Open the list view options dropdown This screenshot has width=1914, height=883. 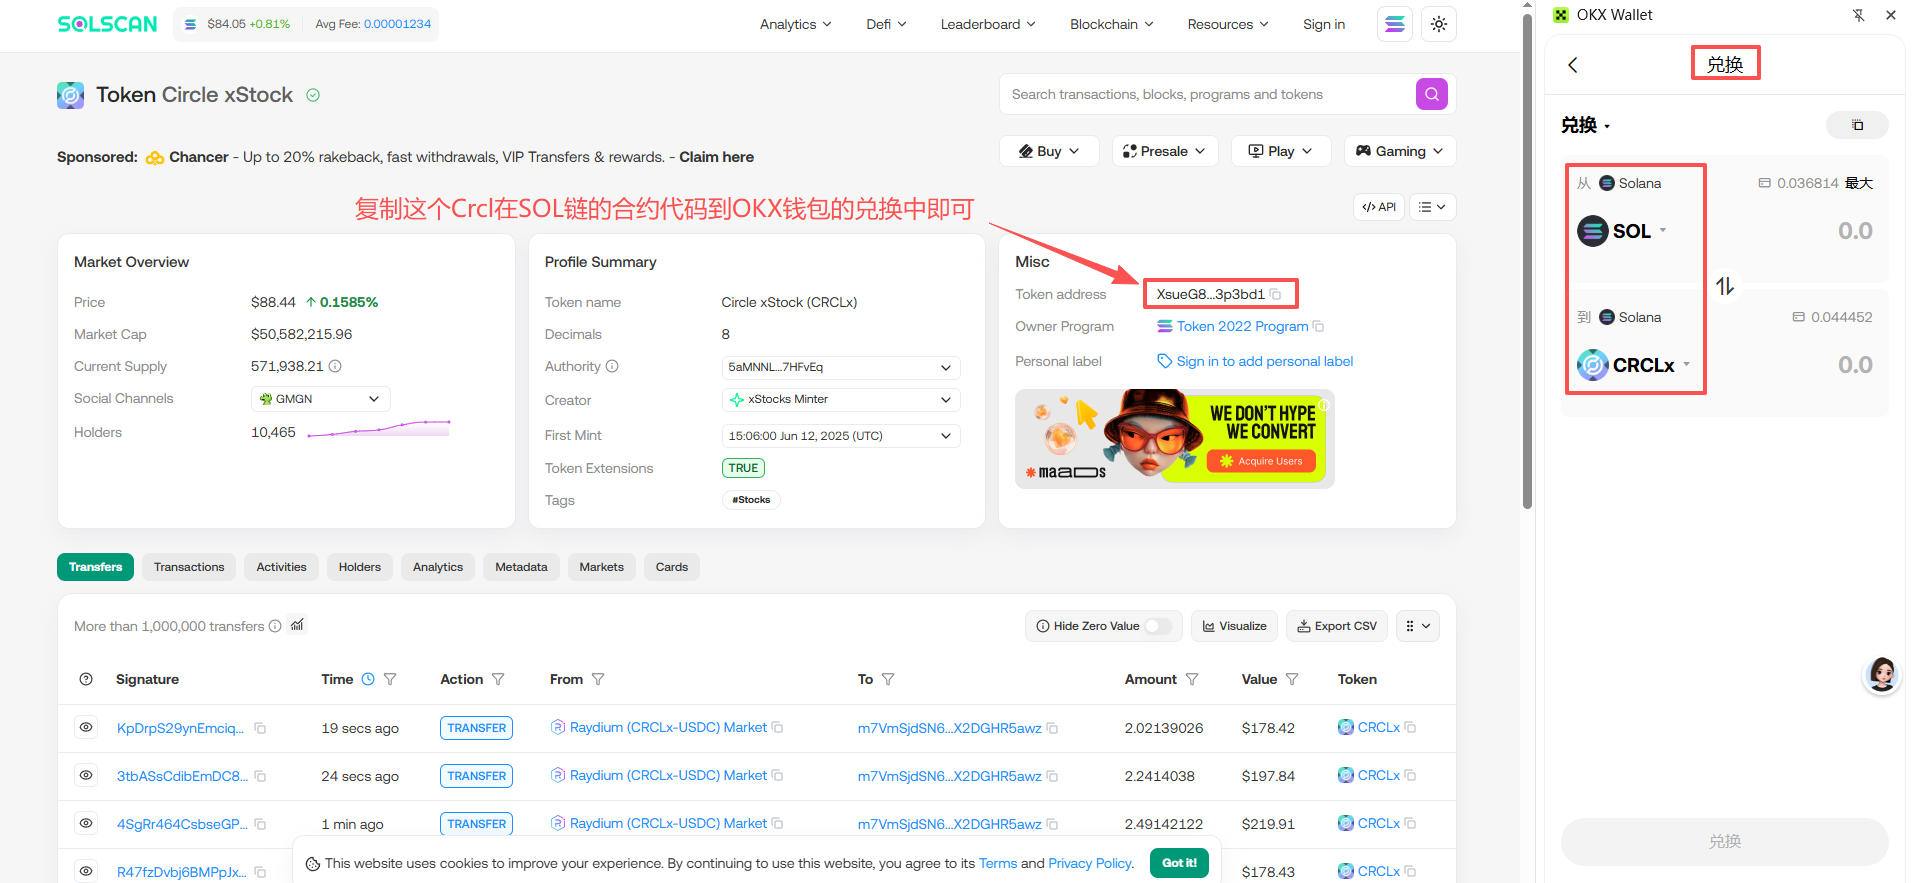pyautogui.click(x=1432, y=207)
